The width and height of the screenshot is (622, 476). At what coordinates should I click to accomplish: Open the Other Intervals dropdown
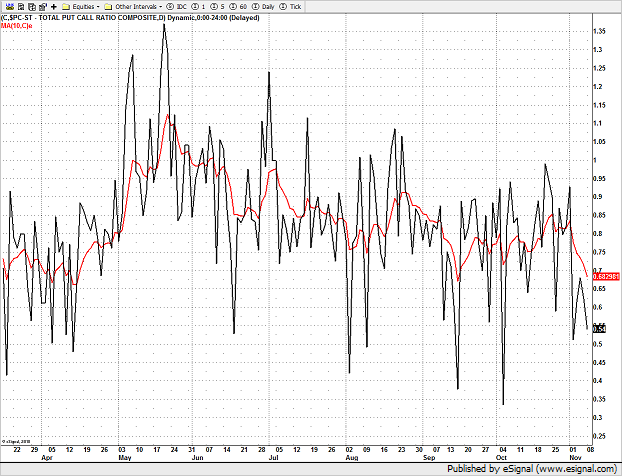coord(133,7)
